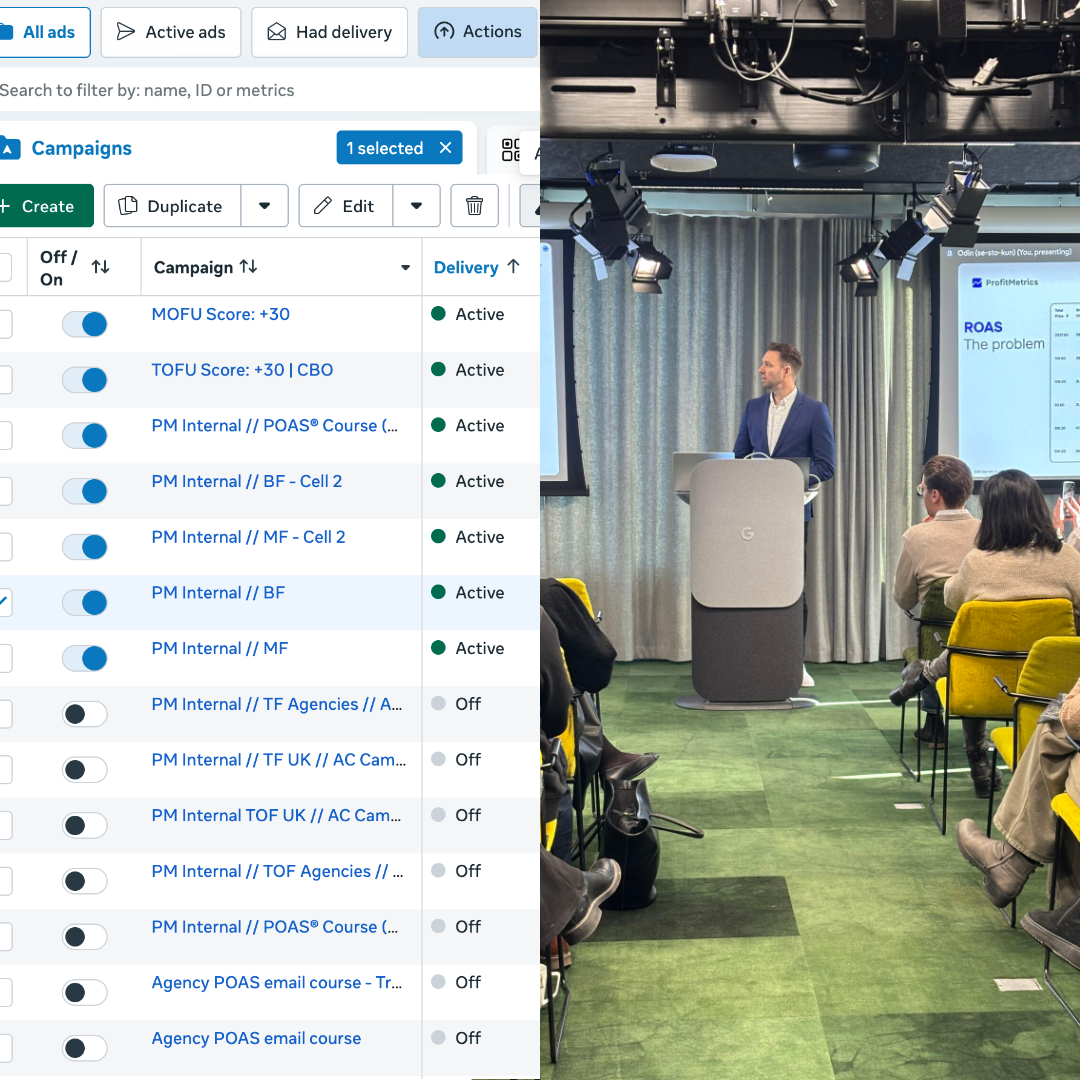Image resolution: width=1080 pixels, height=1080 pixels.
Task: Clear the 1 selected filter chip
Action: pyautogui.click(x=446, y=148)
